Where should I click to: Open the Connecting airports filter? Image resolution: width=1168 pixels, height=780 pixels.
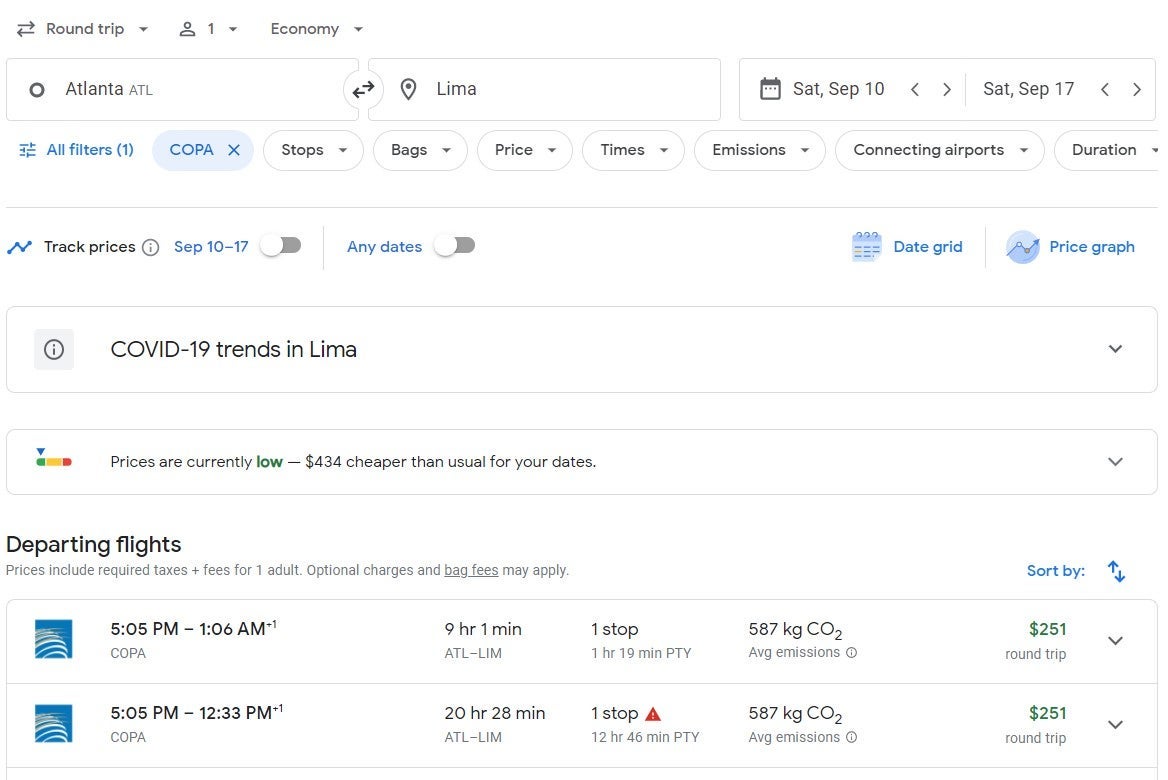(939, 150)
